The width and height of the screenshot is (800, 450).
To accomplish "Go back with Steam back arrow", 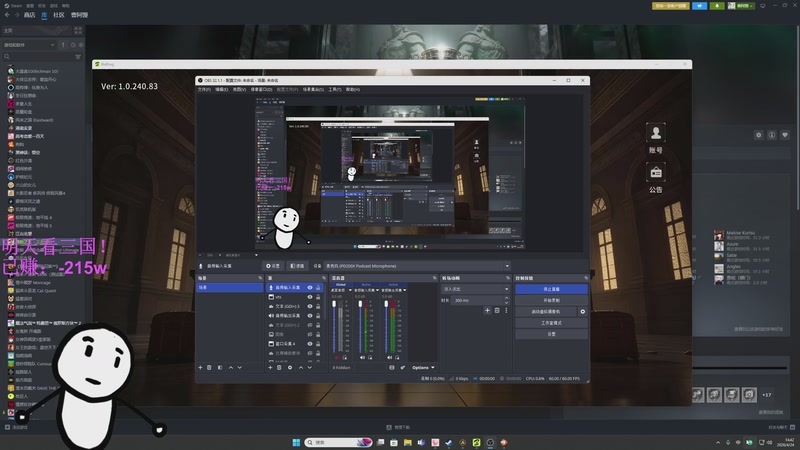I will pyautogui.click(x=7, y=15).
